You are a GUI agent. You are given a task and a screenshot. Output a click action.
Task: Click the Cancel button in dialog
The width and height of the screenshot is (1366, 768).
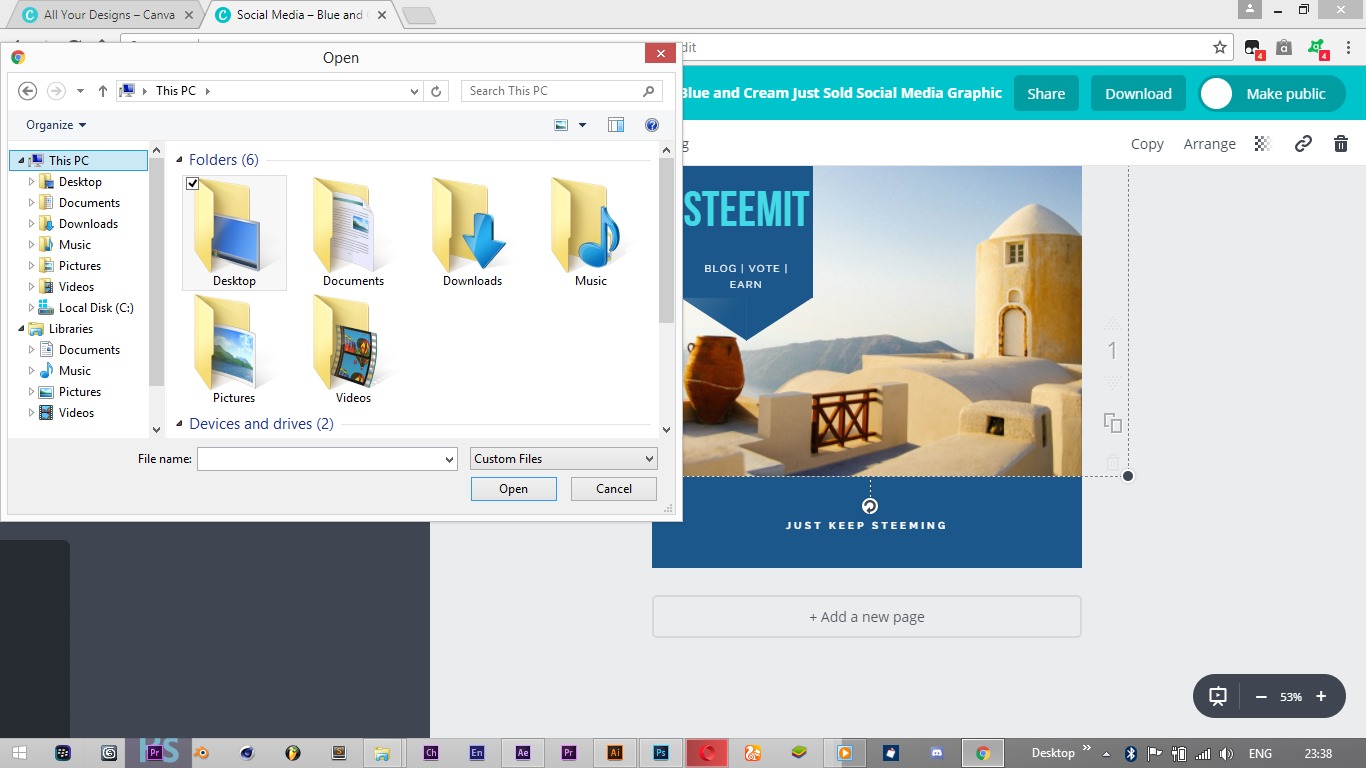(x=614, y=489)
